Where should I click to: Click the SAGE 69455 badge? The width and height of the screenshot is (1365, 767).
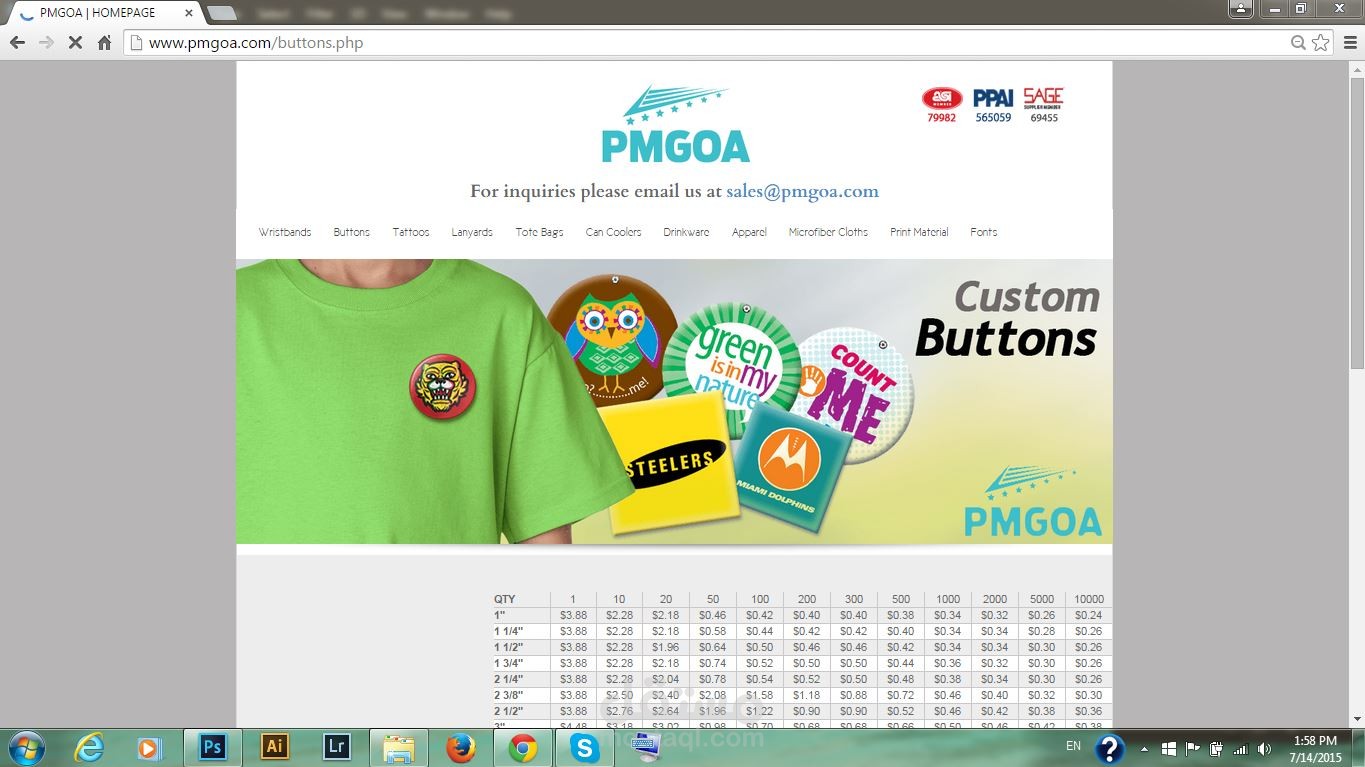[x=1043, y=105]
